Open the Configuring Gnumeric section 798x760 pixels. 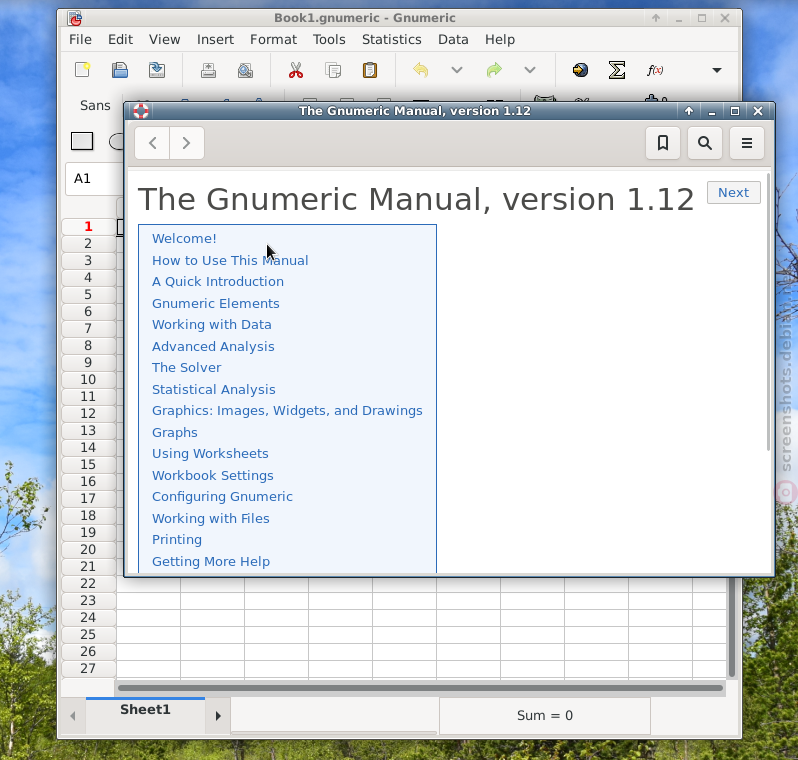tap(222, 497)
